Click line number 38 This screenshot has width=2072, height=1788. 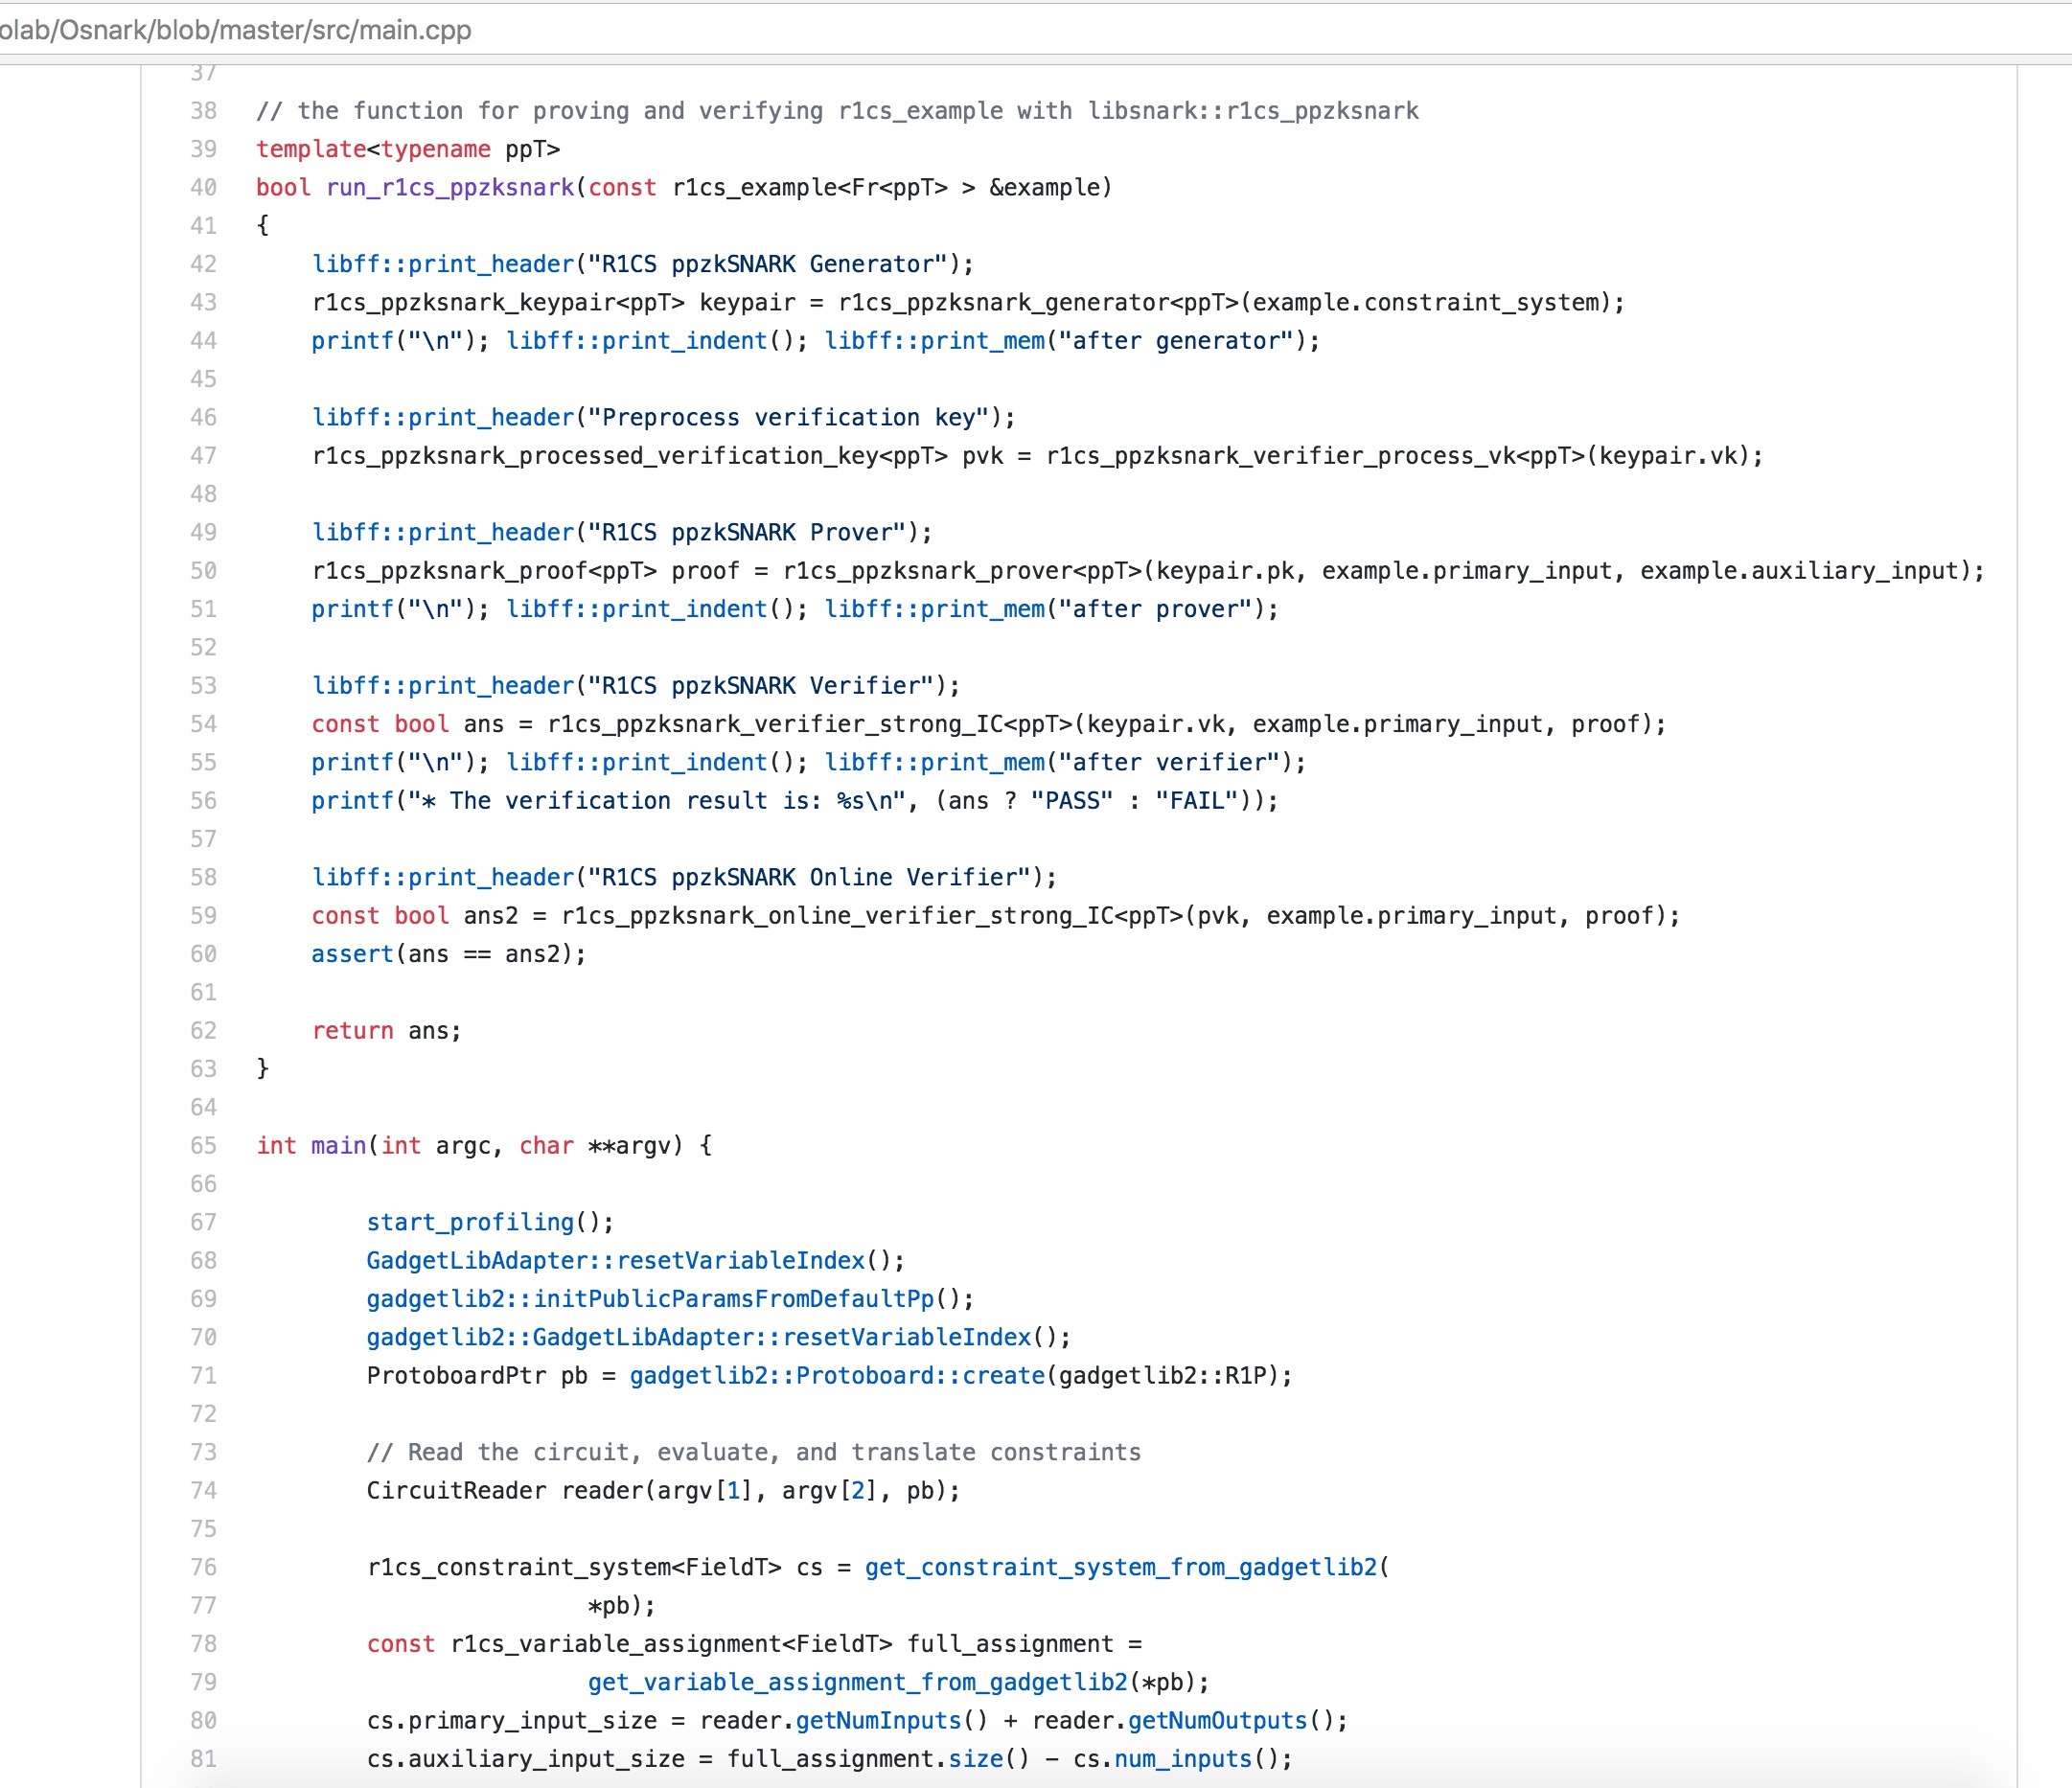click(203, 111)
